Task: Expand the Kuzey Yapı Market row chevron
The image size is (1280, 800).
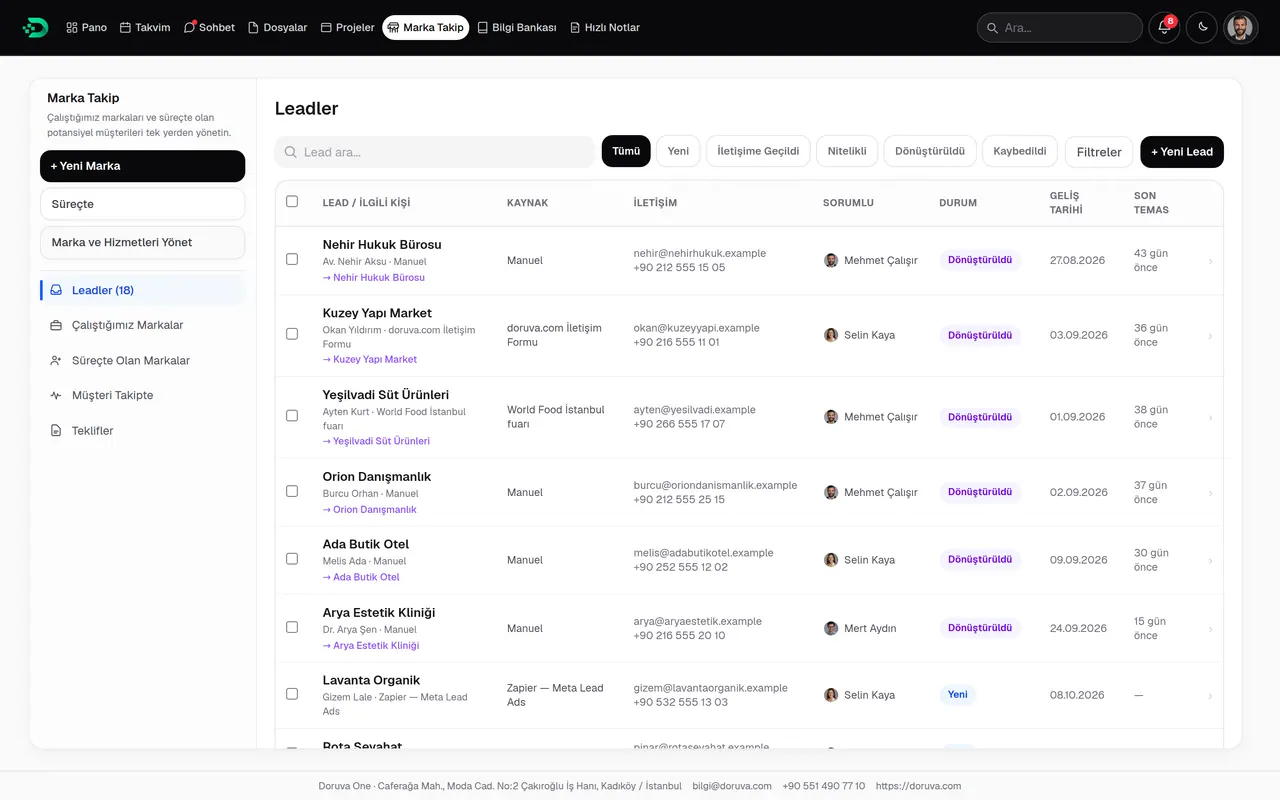Action: tap(1210, 336)
